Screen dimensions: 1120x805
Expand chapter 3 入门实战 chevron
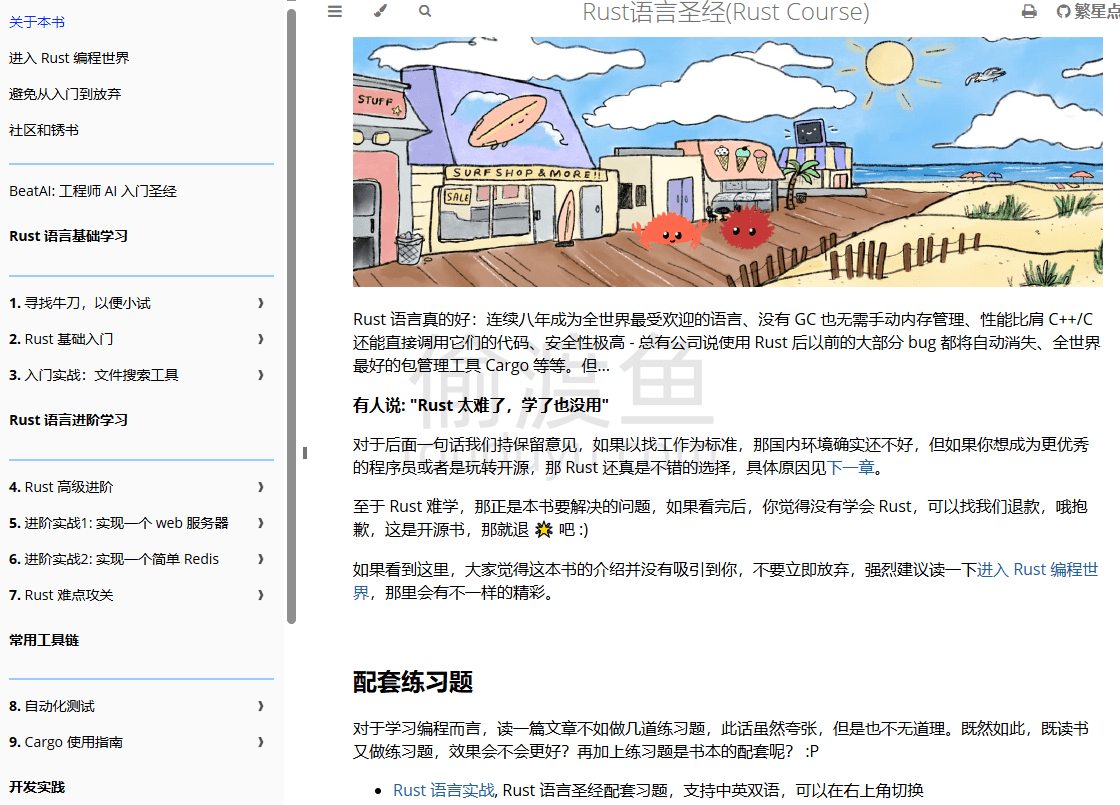point(261,375)
